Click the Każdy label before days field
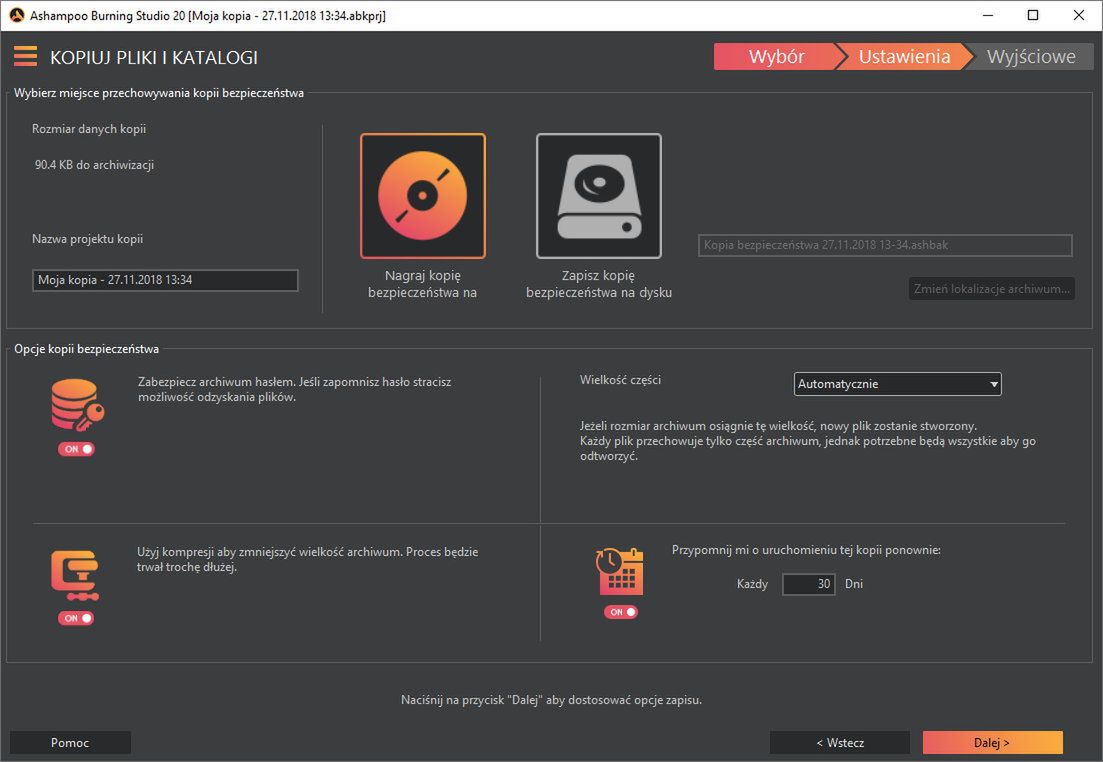Viewport: 1103px width, 762px height. (752, 584)
